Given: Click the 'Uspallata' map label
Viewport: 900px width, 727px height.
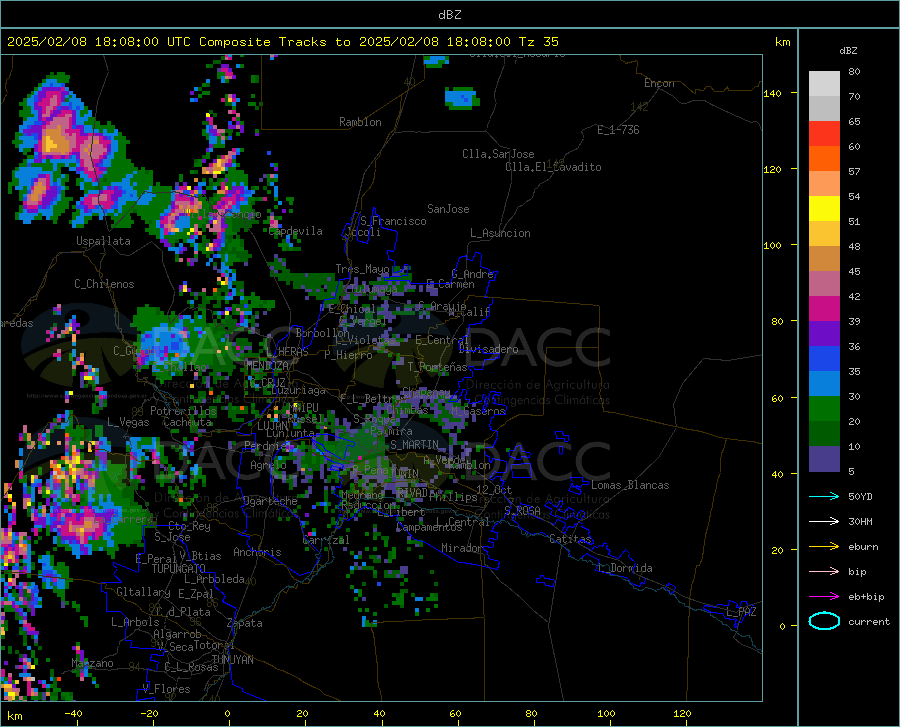Looking at the screenshot, I should tap(103, 241).
